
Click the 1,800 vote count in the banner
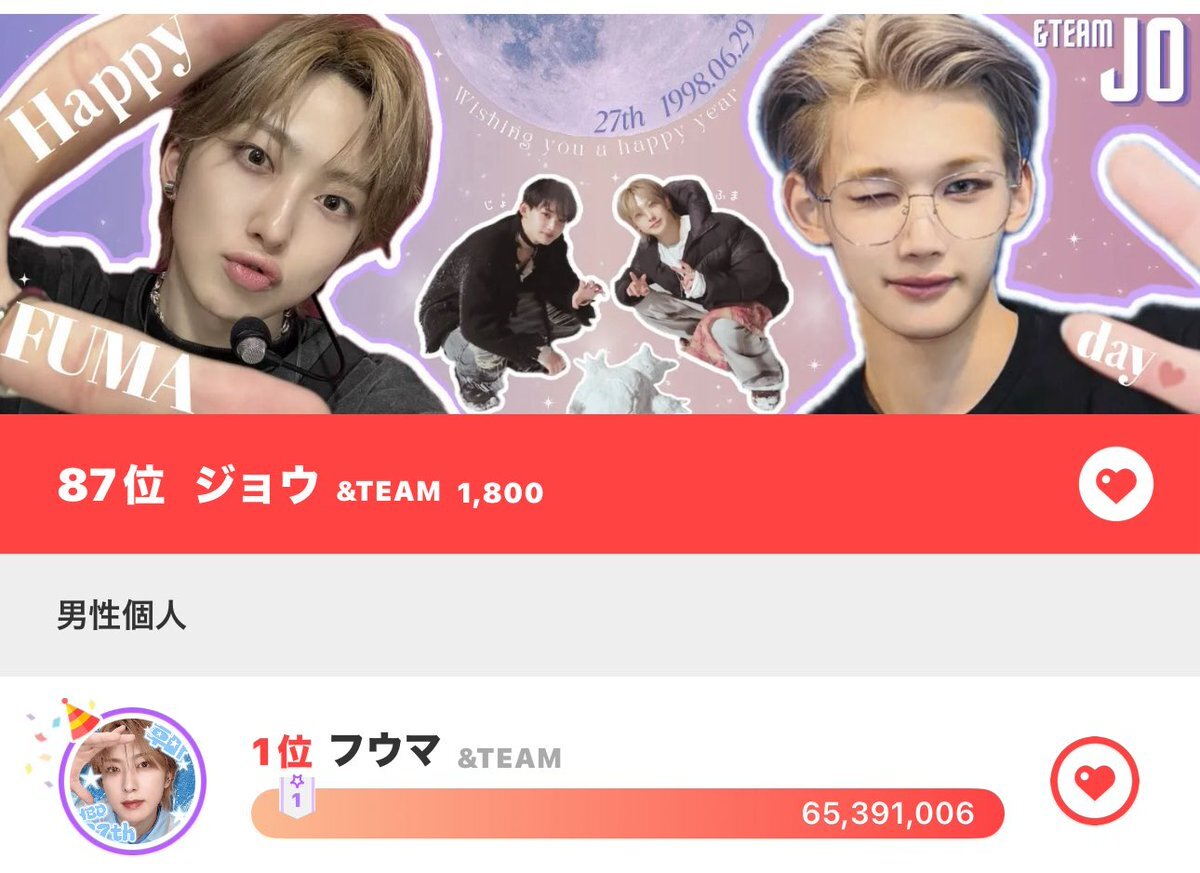point(500,491)
